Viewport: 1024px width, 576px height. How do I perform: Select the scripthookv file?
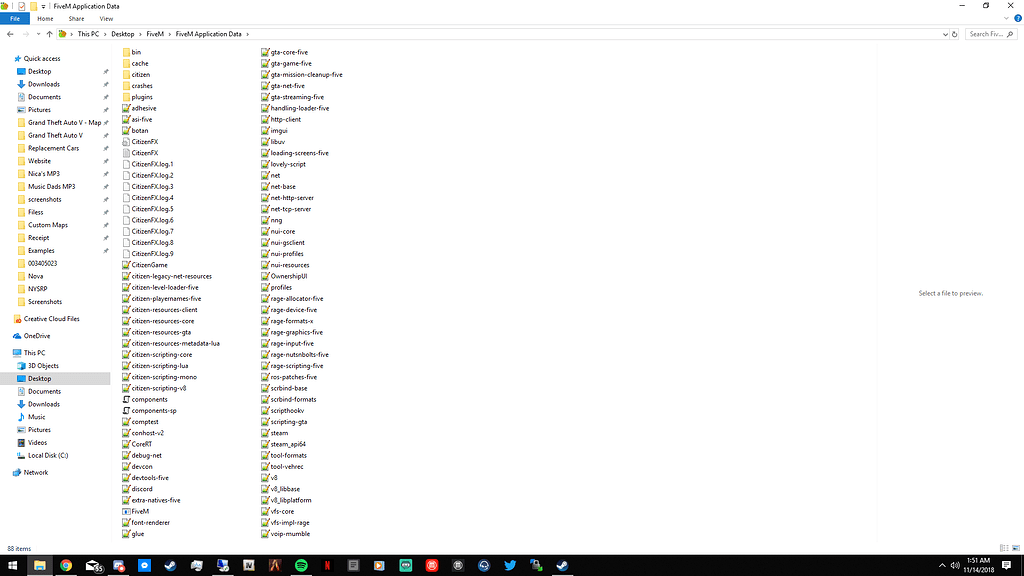[283, 411]
